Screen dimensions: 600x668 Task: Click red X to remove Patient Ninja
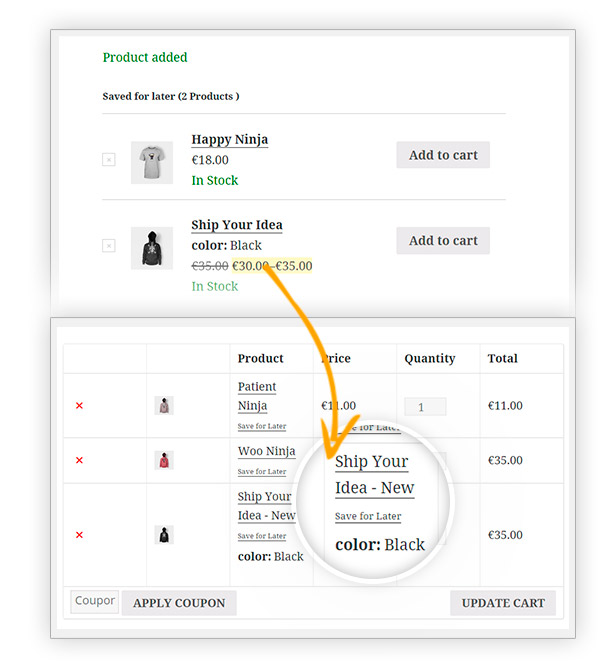click(x=79, y=406)
